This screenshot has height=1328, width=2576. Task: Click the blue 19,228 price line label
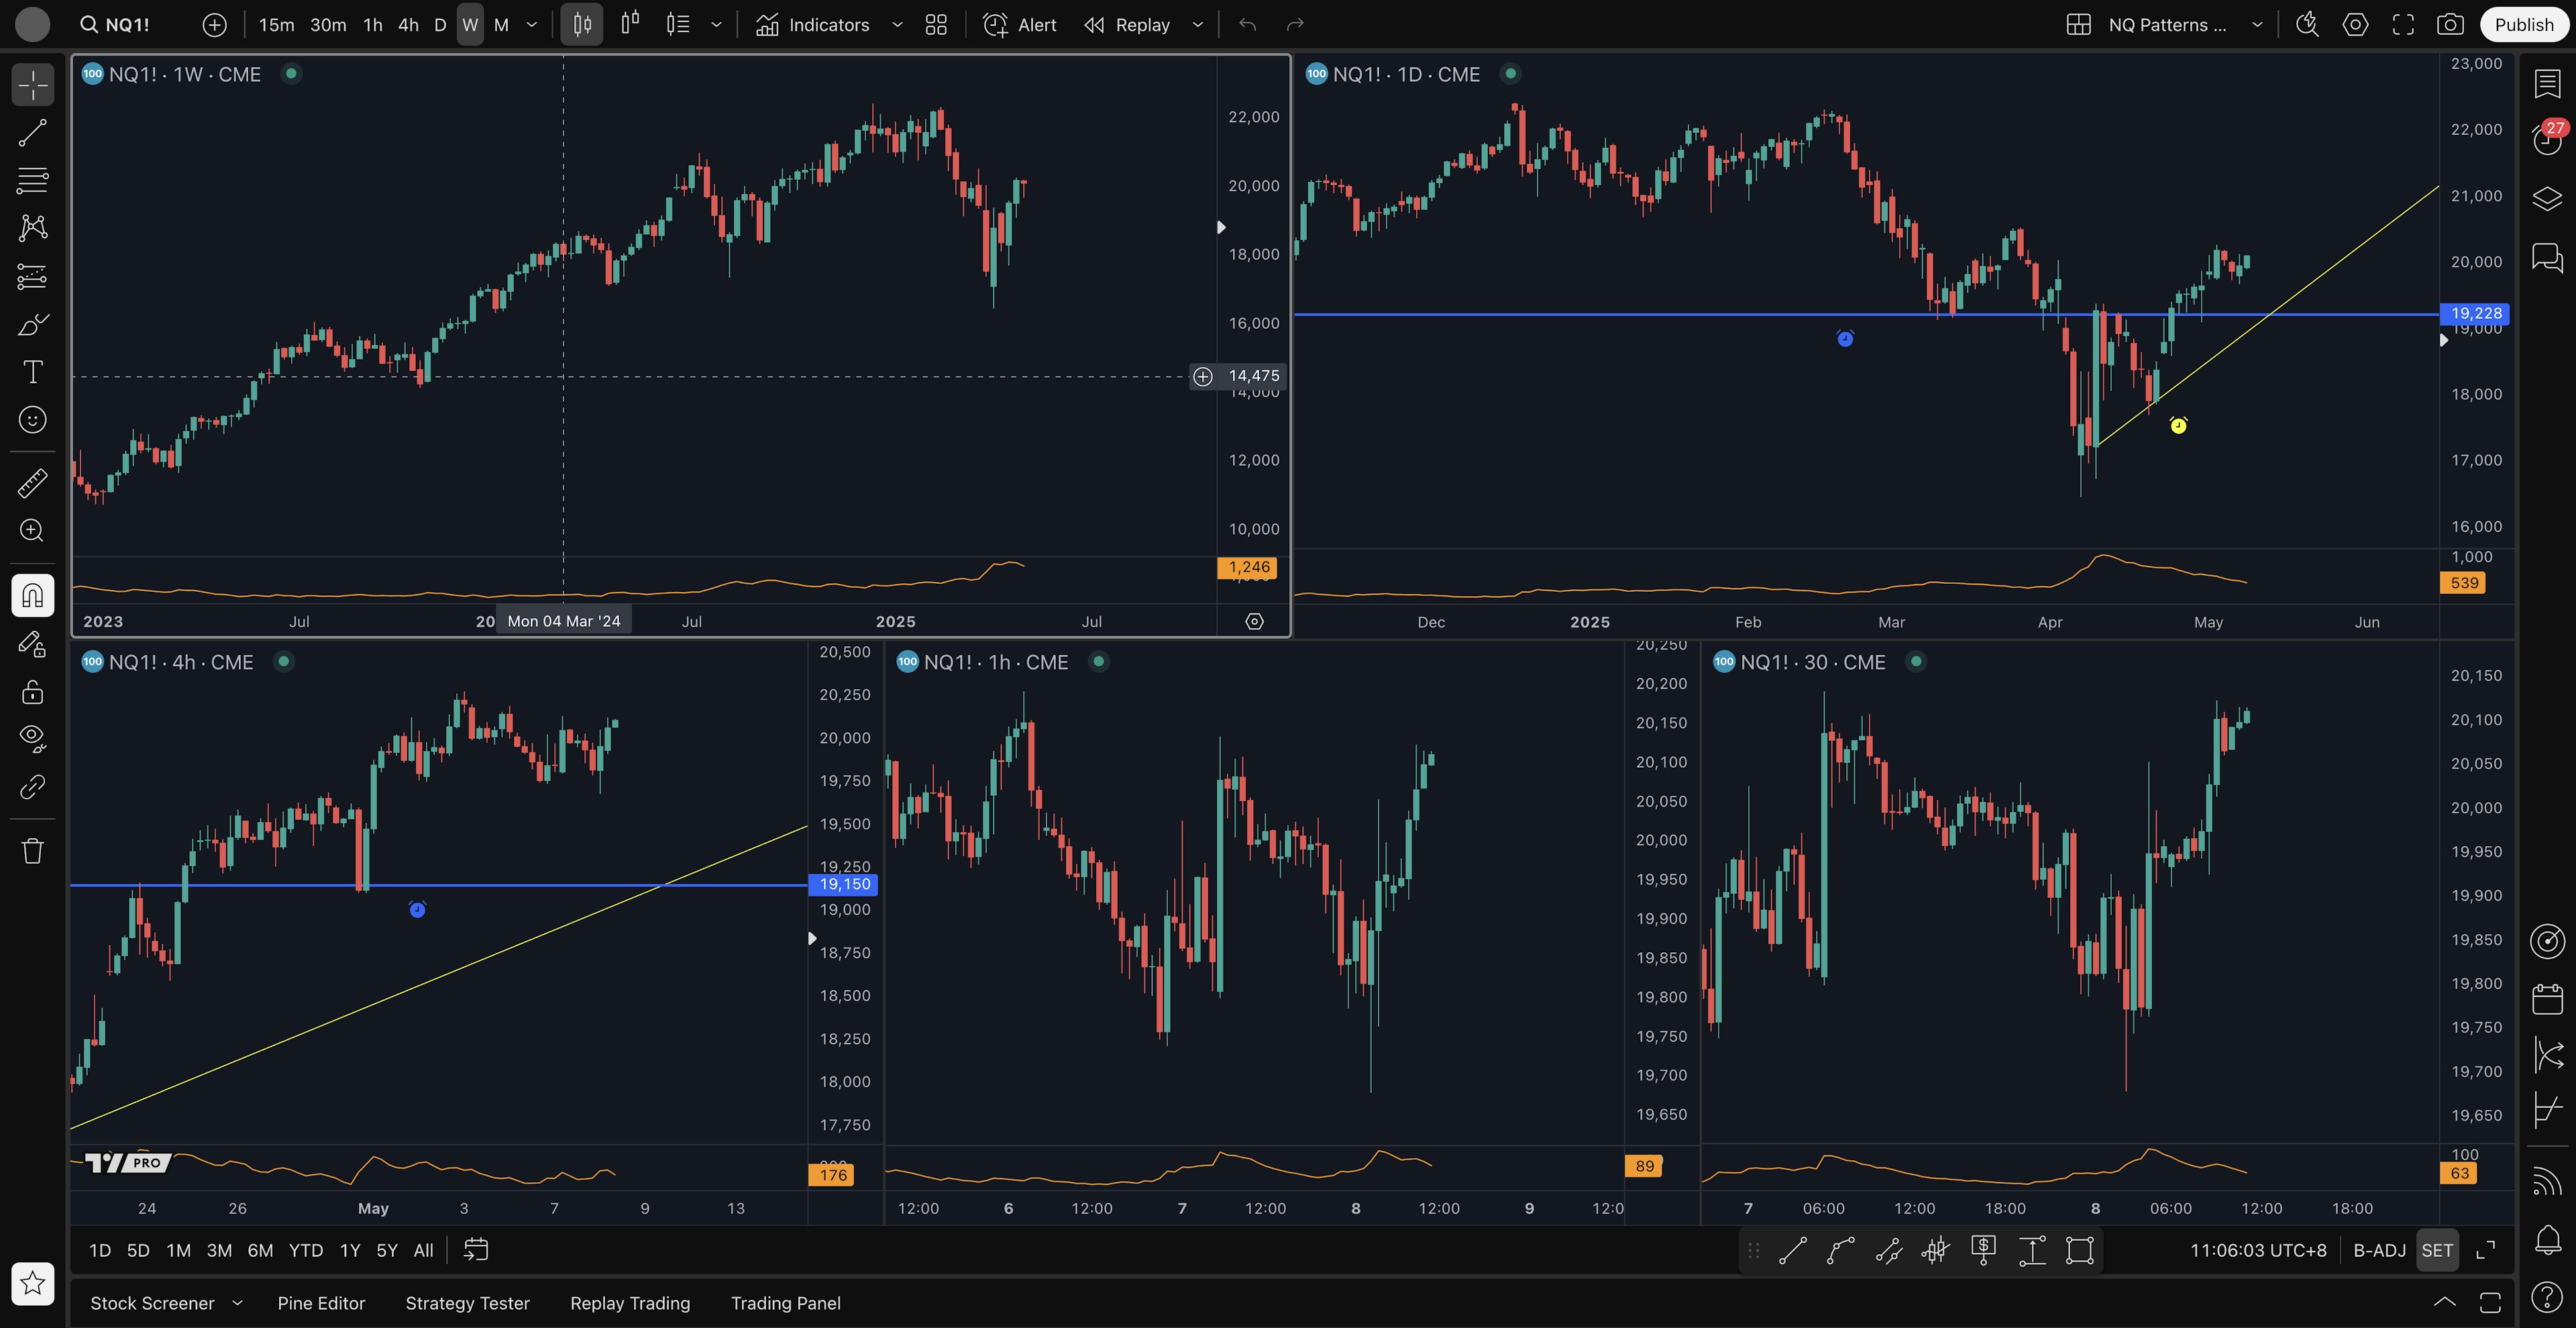[2475, 313]
